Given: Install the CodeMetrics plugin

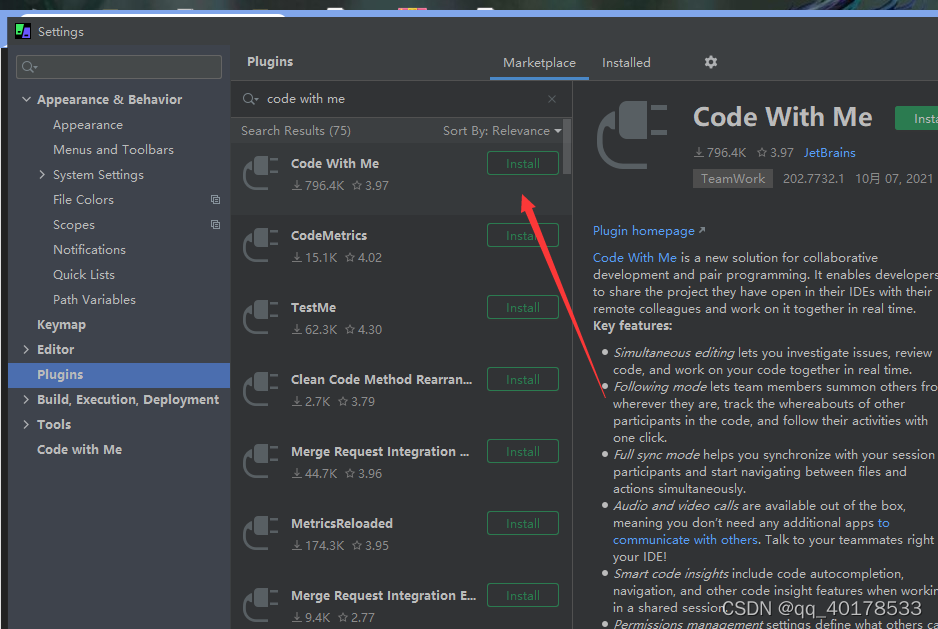Looking at the screenshot, I should [523, 235].
